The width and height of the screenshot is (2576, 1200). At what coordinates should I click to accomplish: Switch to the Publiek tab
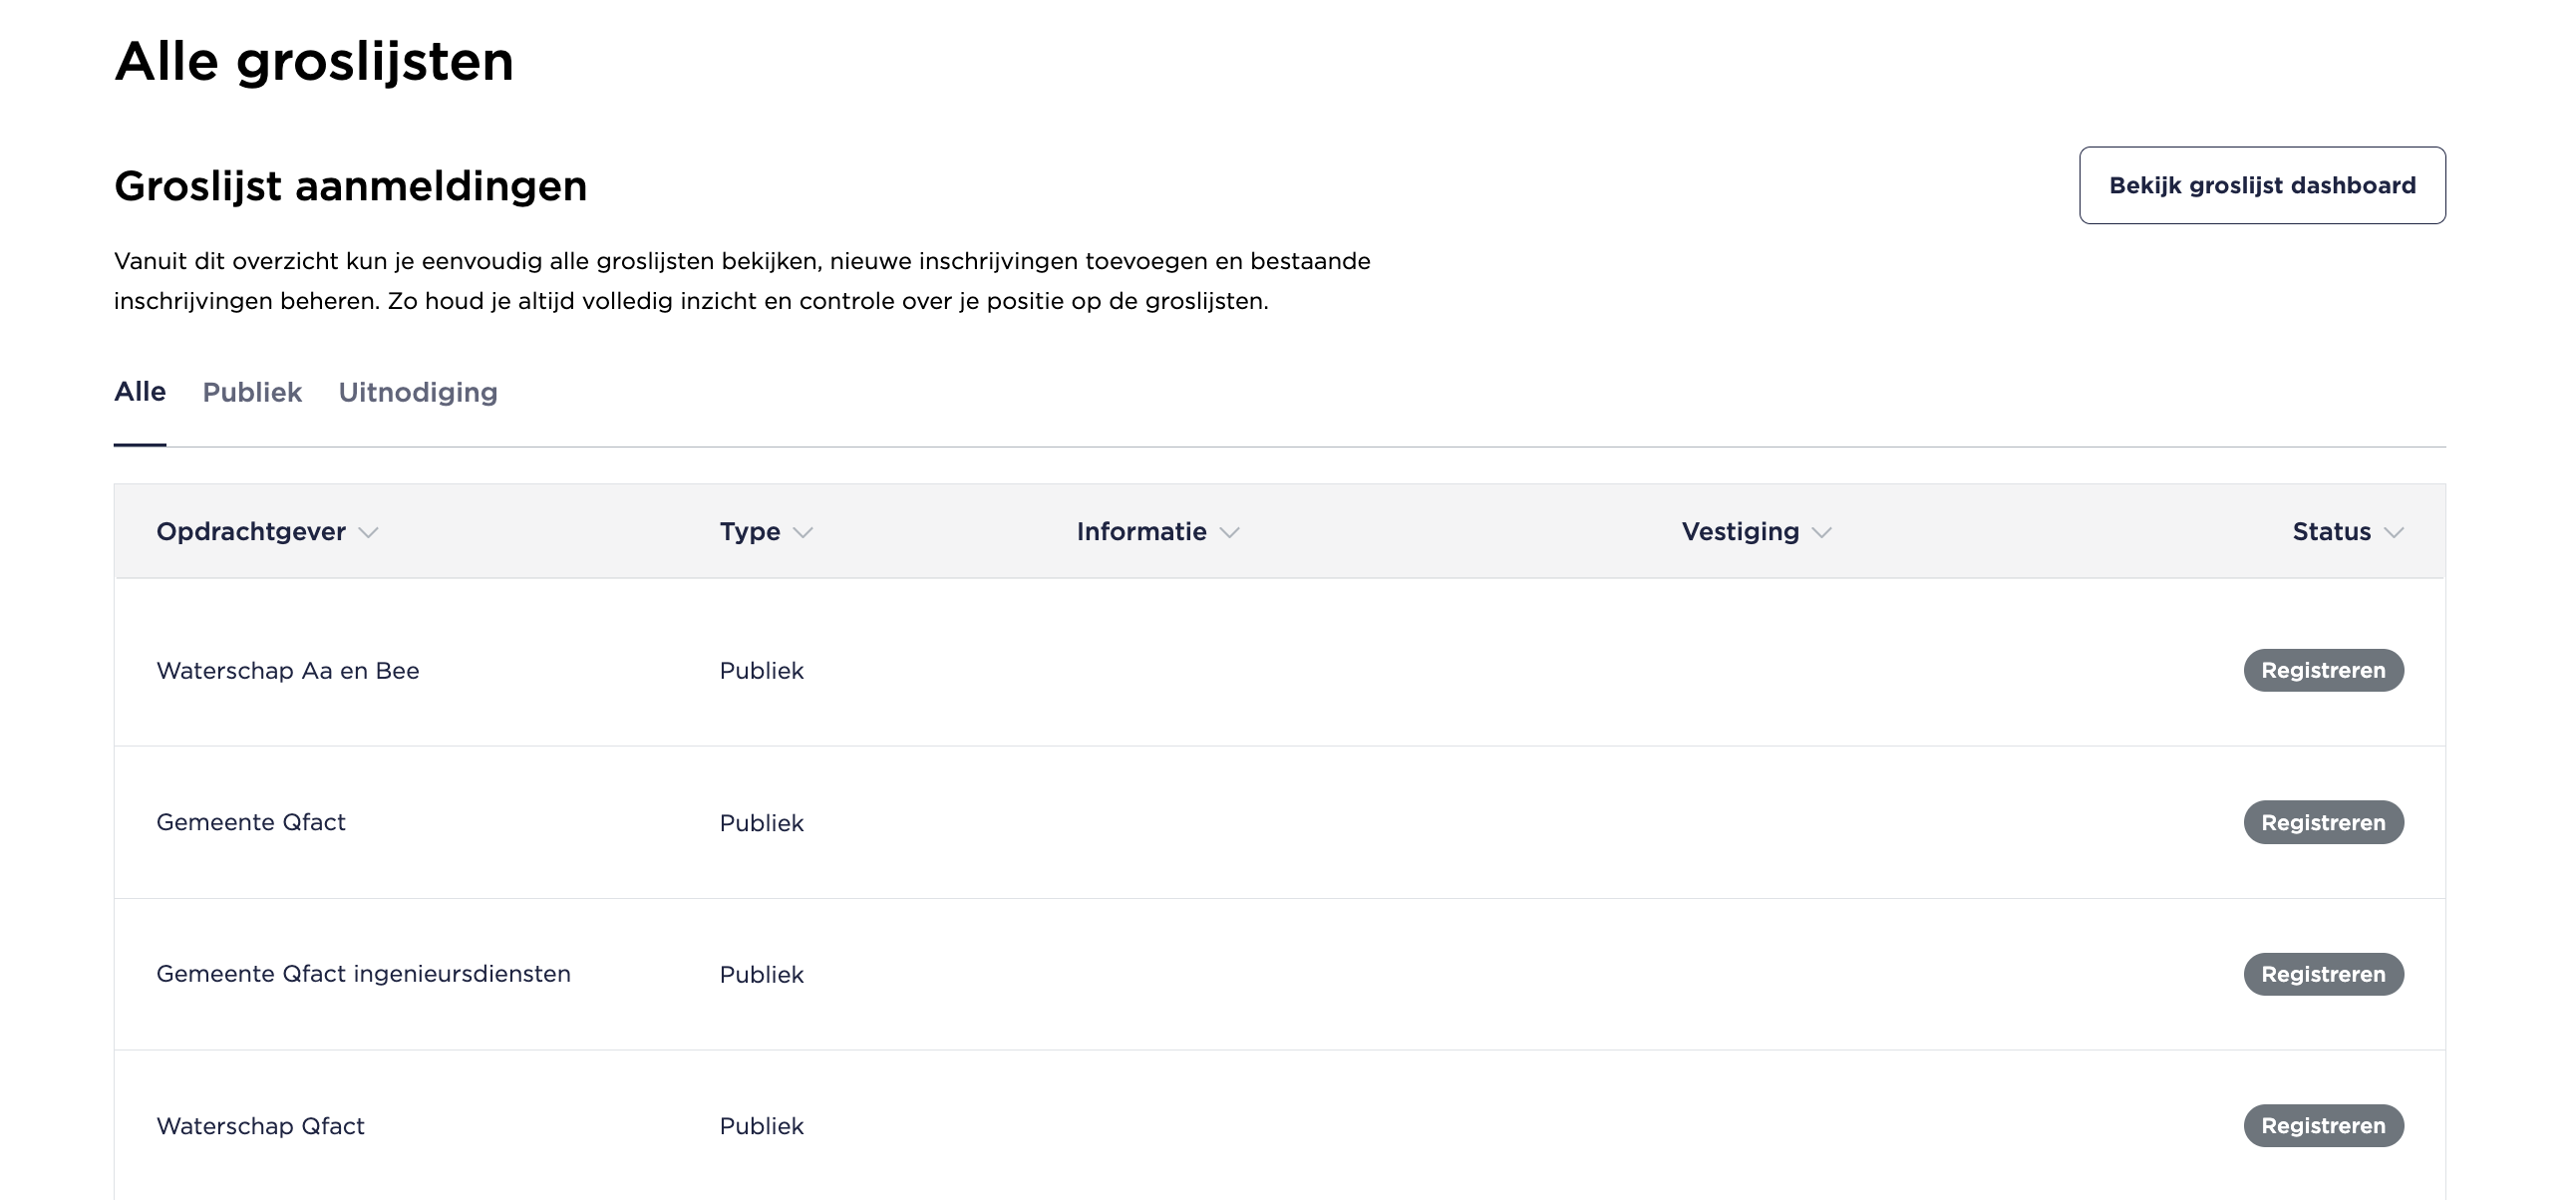pyautogui.click(x=252, y=392)
